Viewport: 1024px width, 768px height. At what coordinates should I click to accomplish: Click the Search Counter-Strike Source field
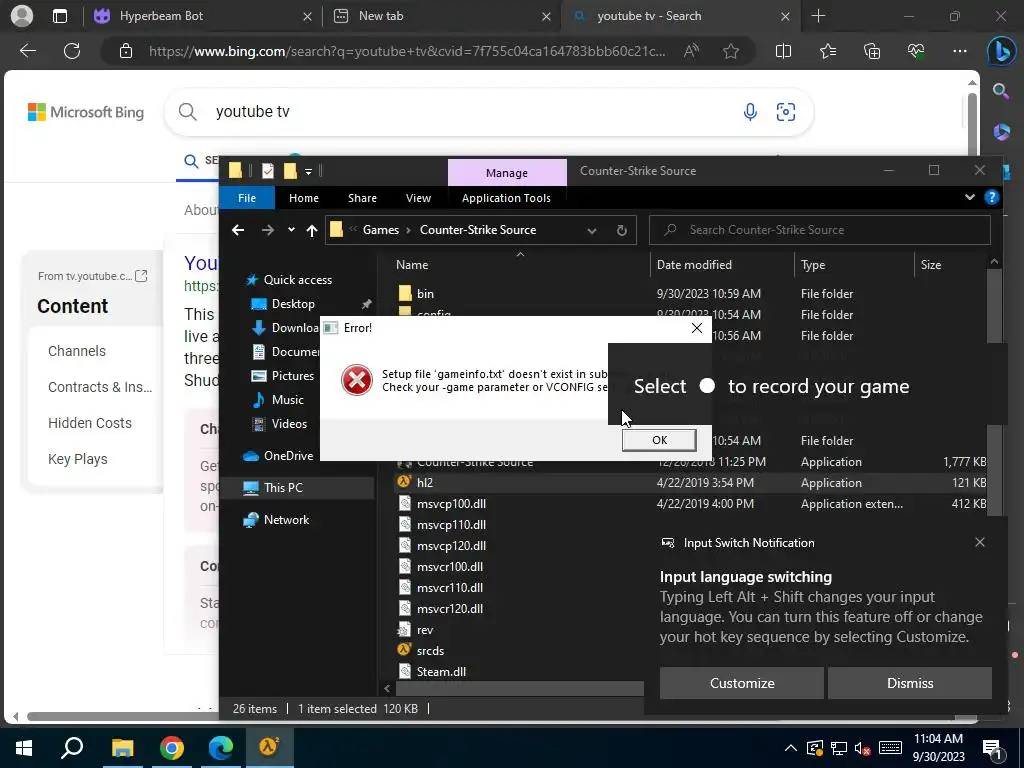(x=820, y=230)
